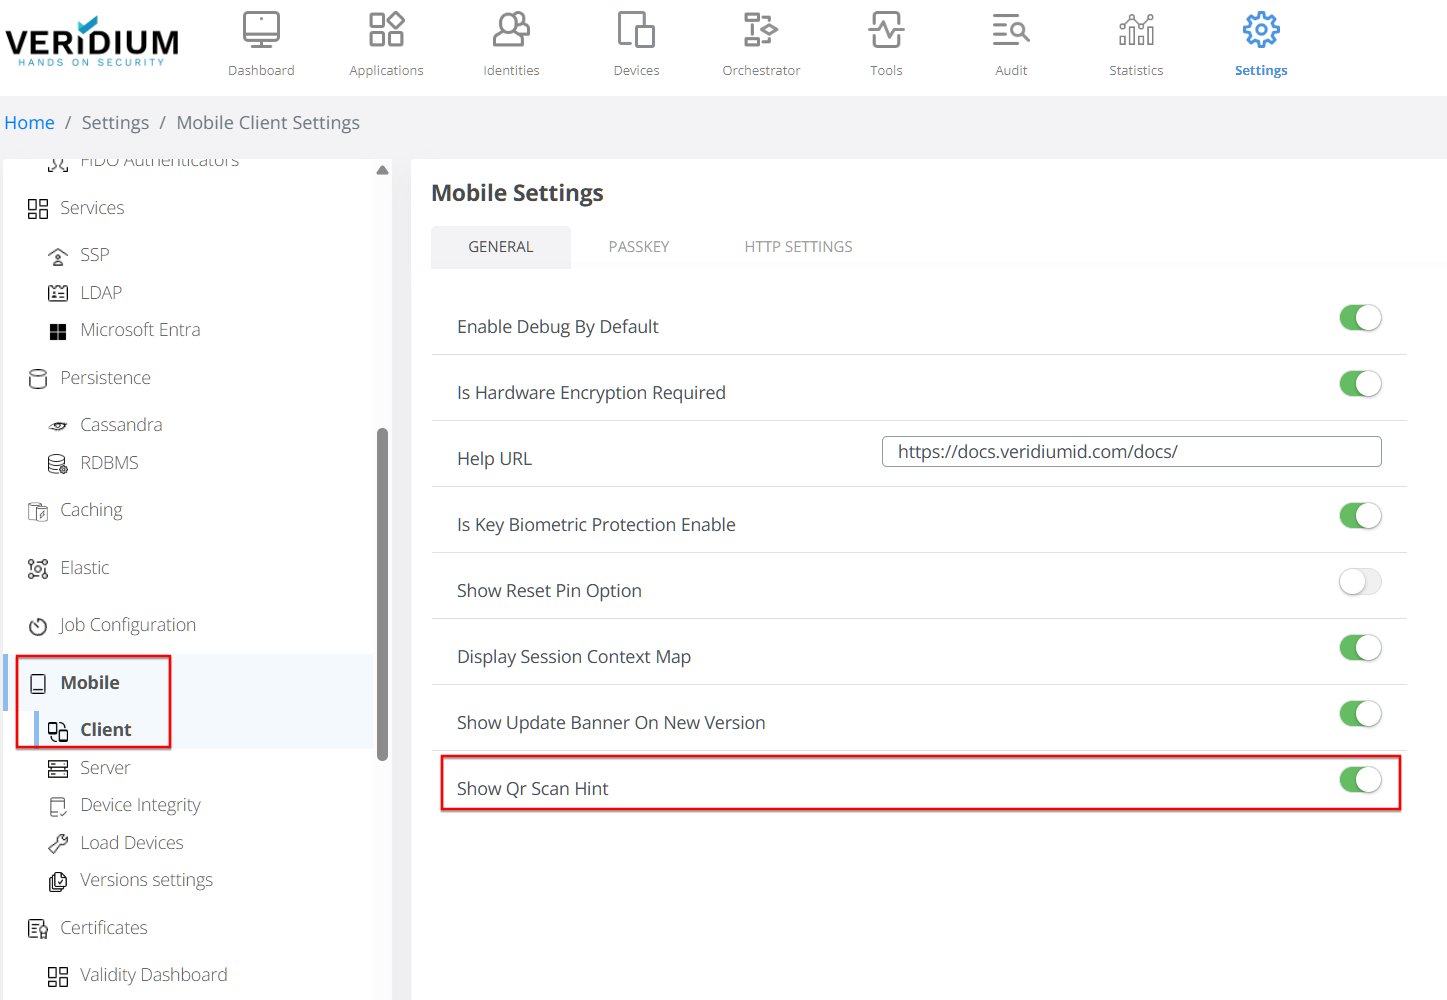Switch to the PASSKEY tab
The height and width of the screenshot is (1000, 1447).
point(639,247)
